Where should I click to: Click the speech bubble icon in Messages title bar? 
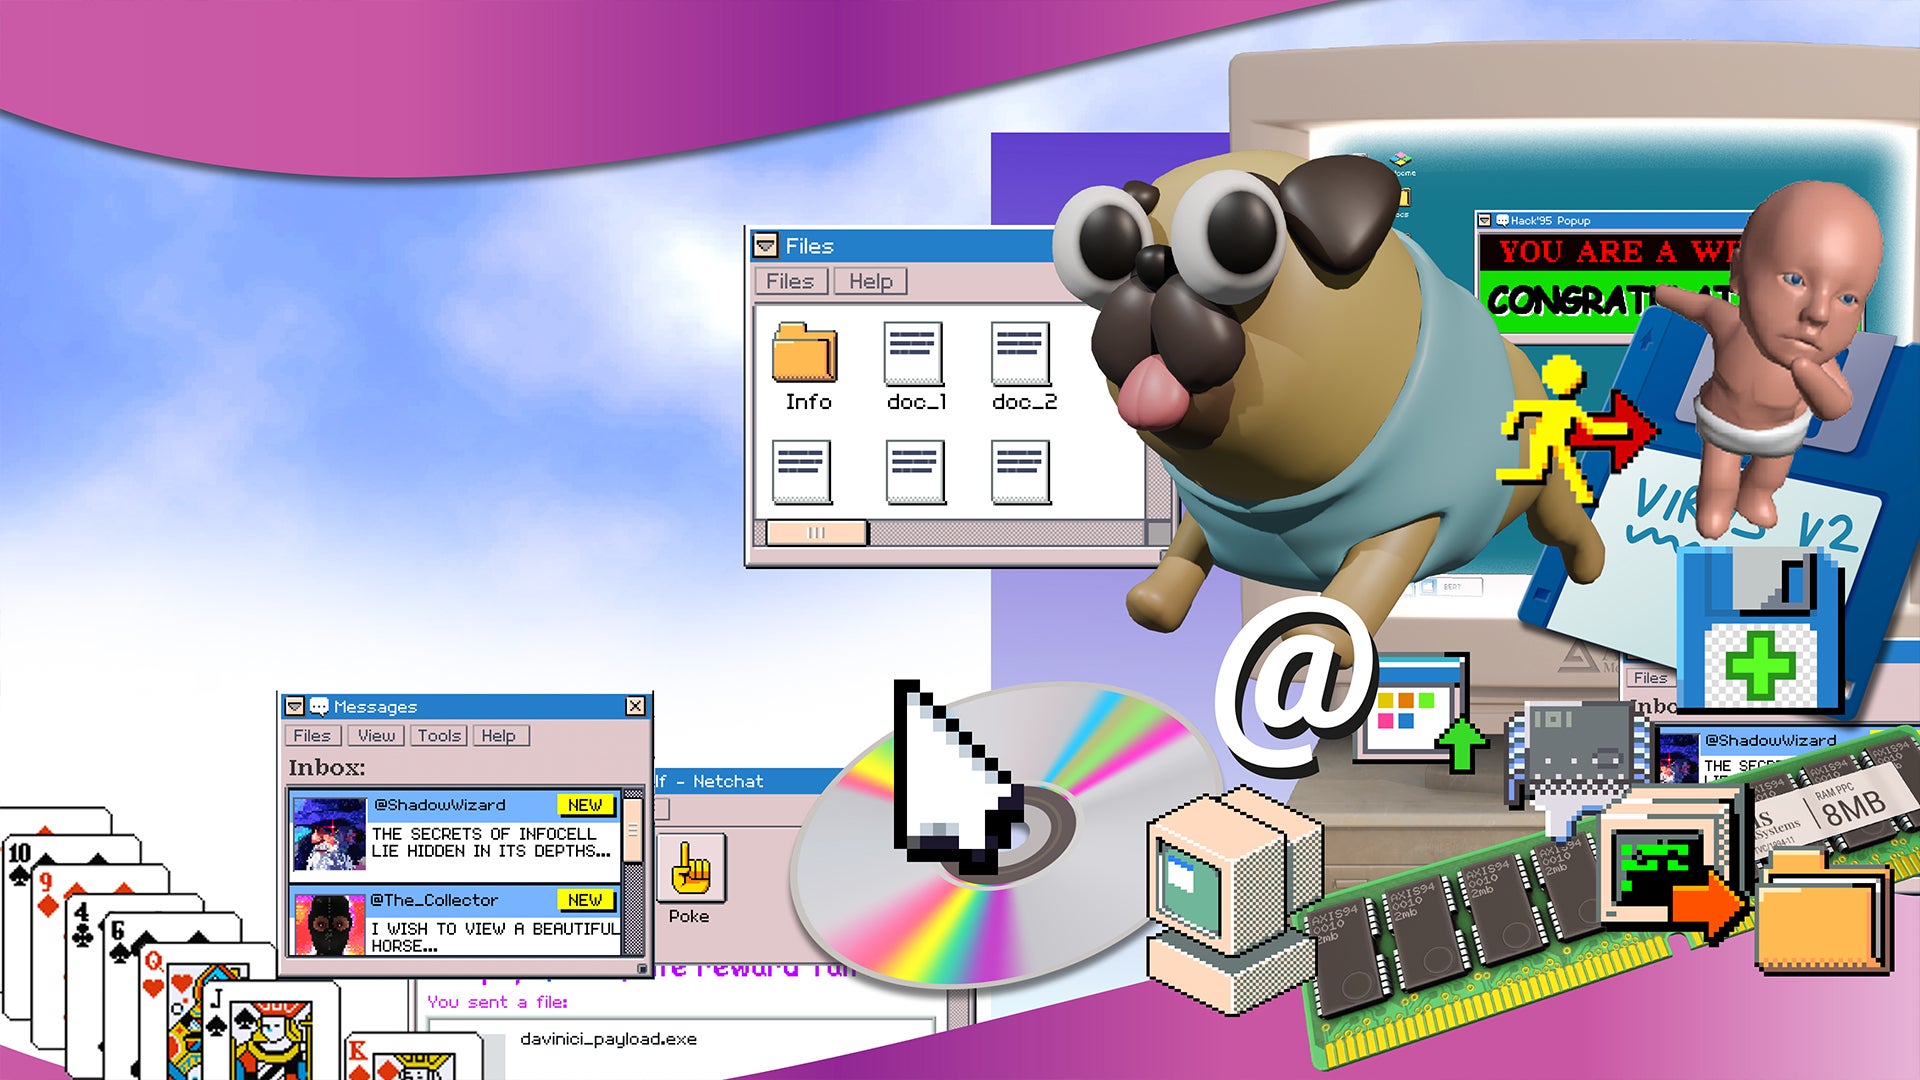pos(319,707)
